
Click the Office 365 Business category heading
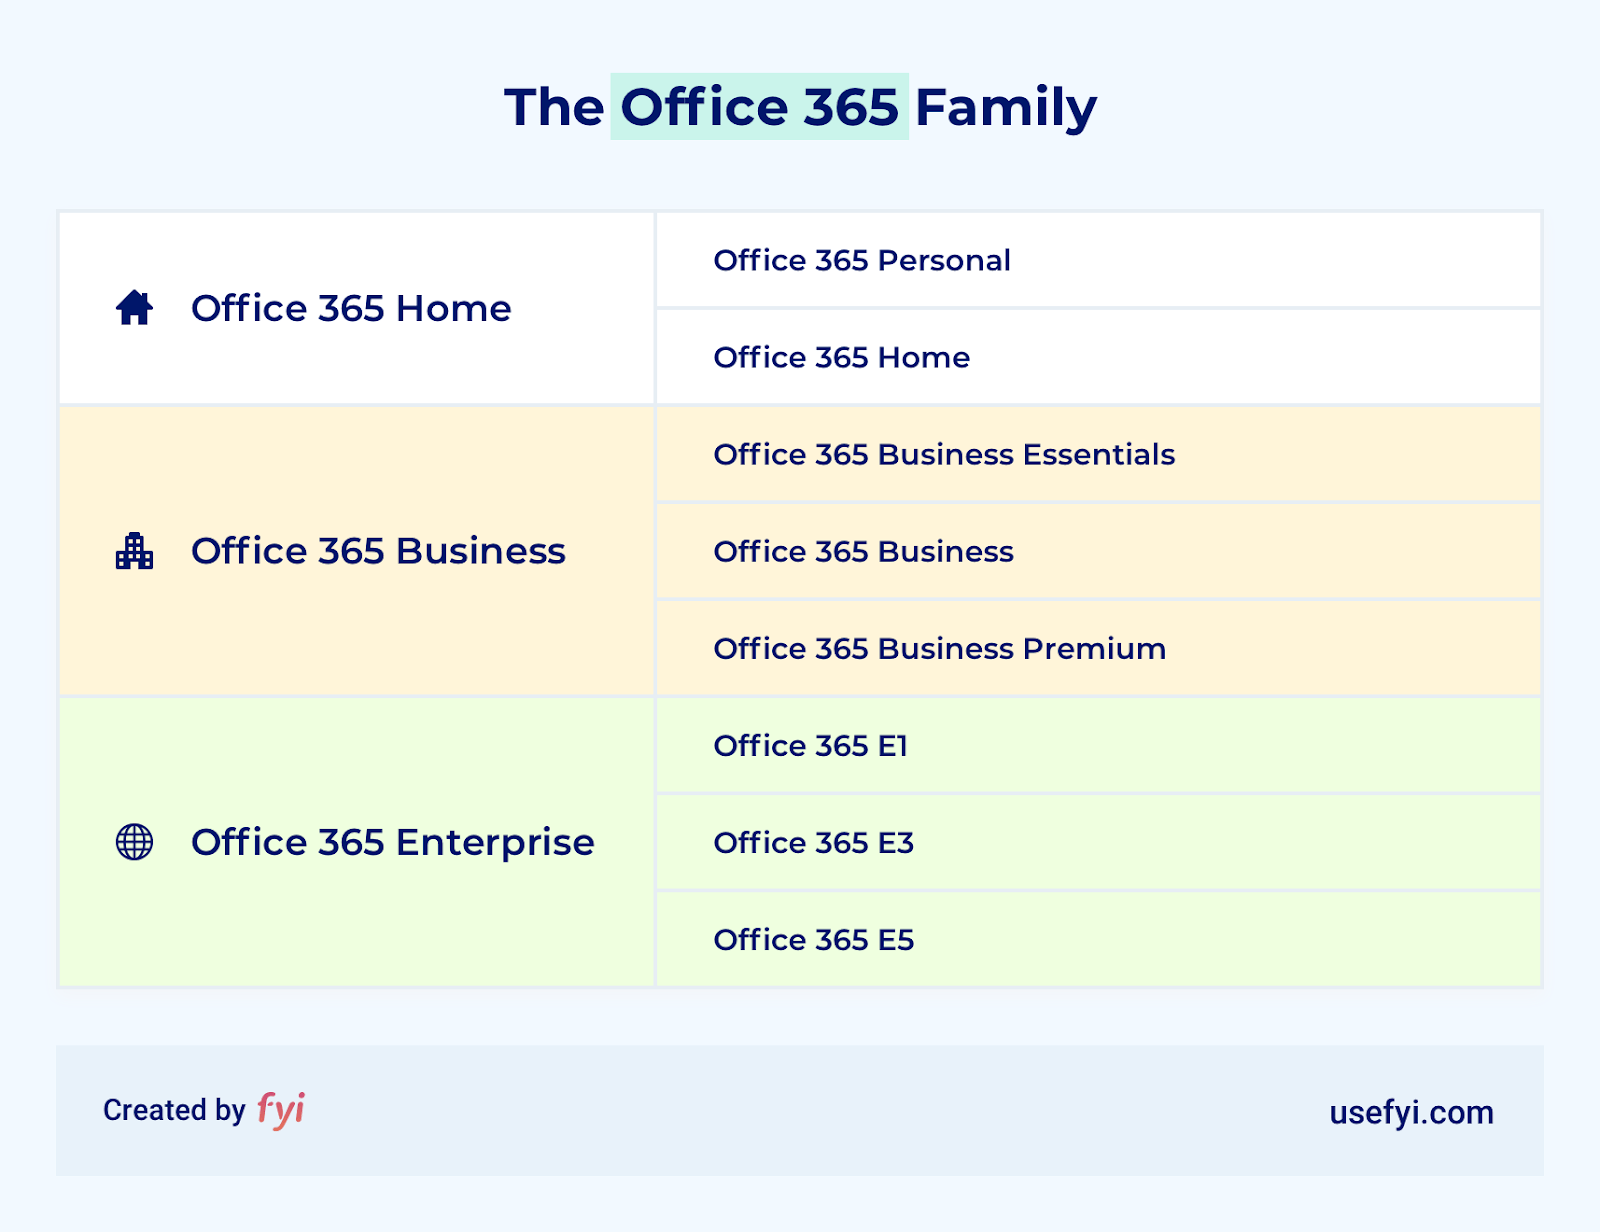pyautogui.click(x=378, y=551)
